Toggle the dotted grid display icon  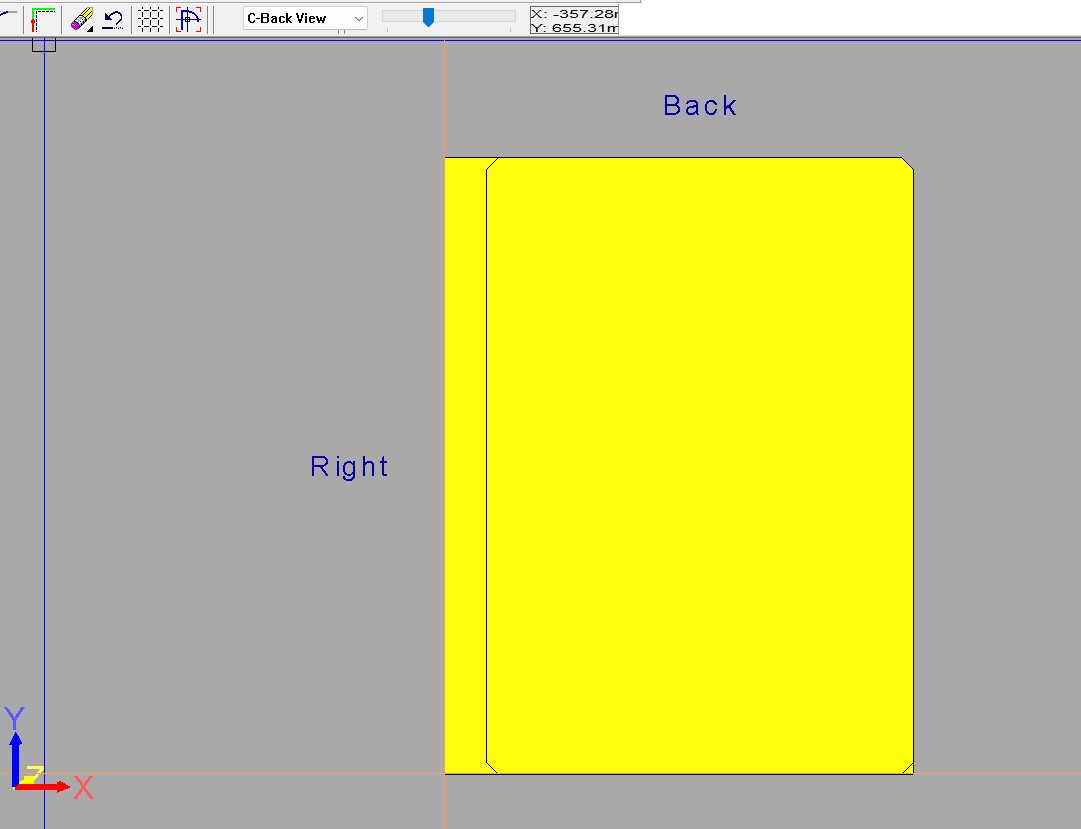151,19
